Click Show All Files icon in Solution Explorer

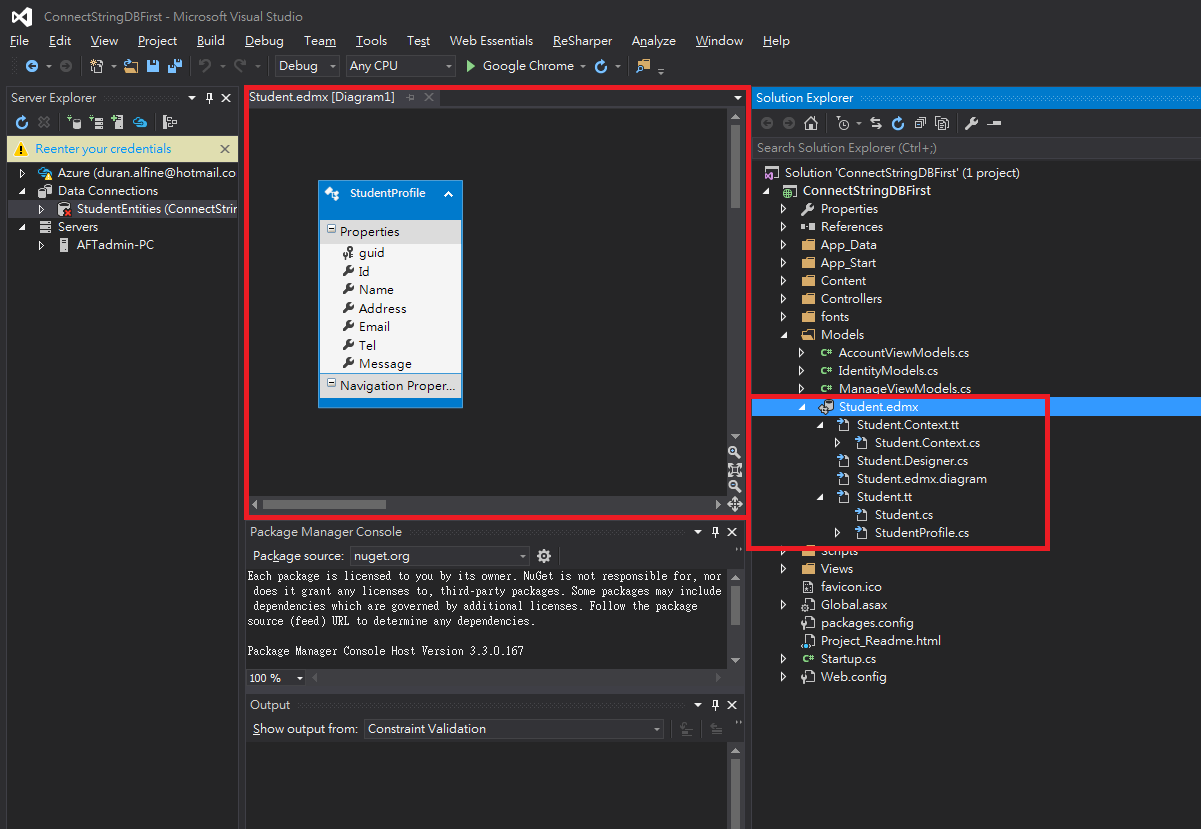[x=942, y=123]
